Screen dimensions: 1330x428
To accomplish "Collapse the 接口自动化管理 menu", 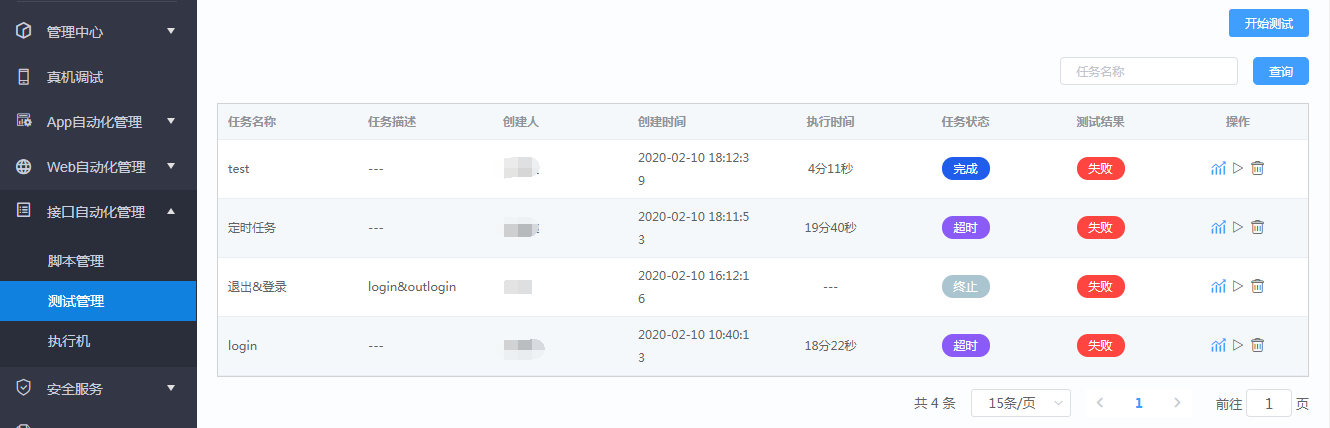I will point(171,211).
